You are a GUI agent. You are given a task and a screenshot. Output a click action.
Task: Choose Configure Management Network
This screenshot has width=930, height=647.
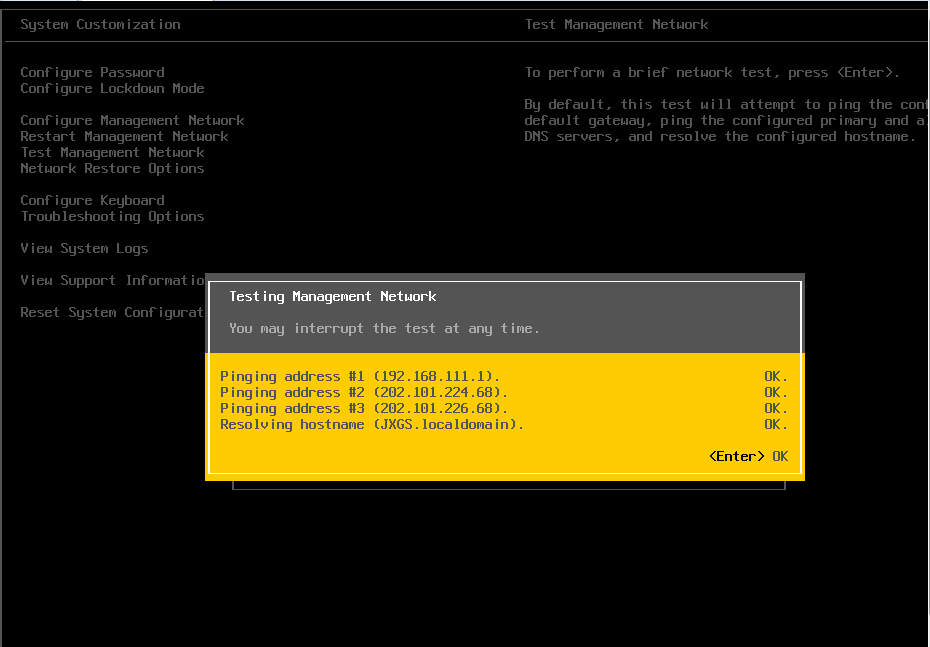point(132,120)
